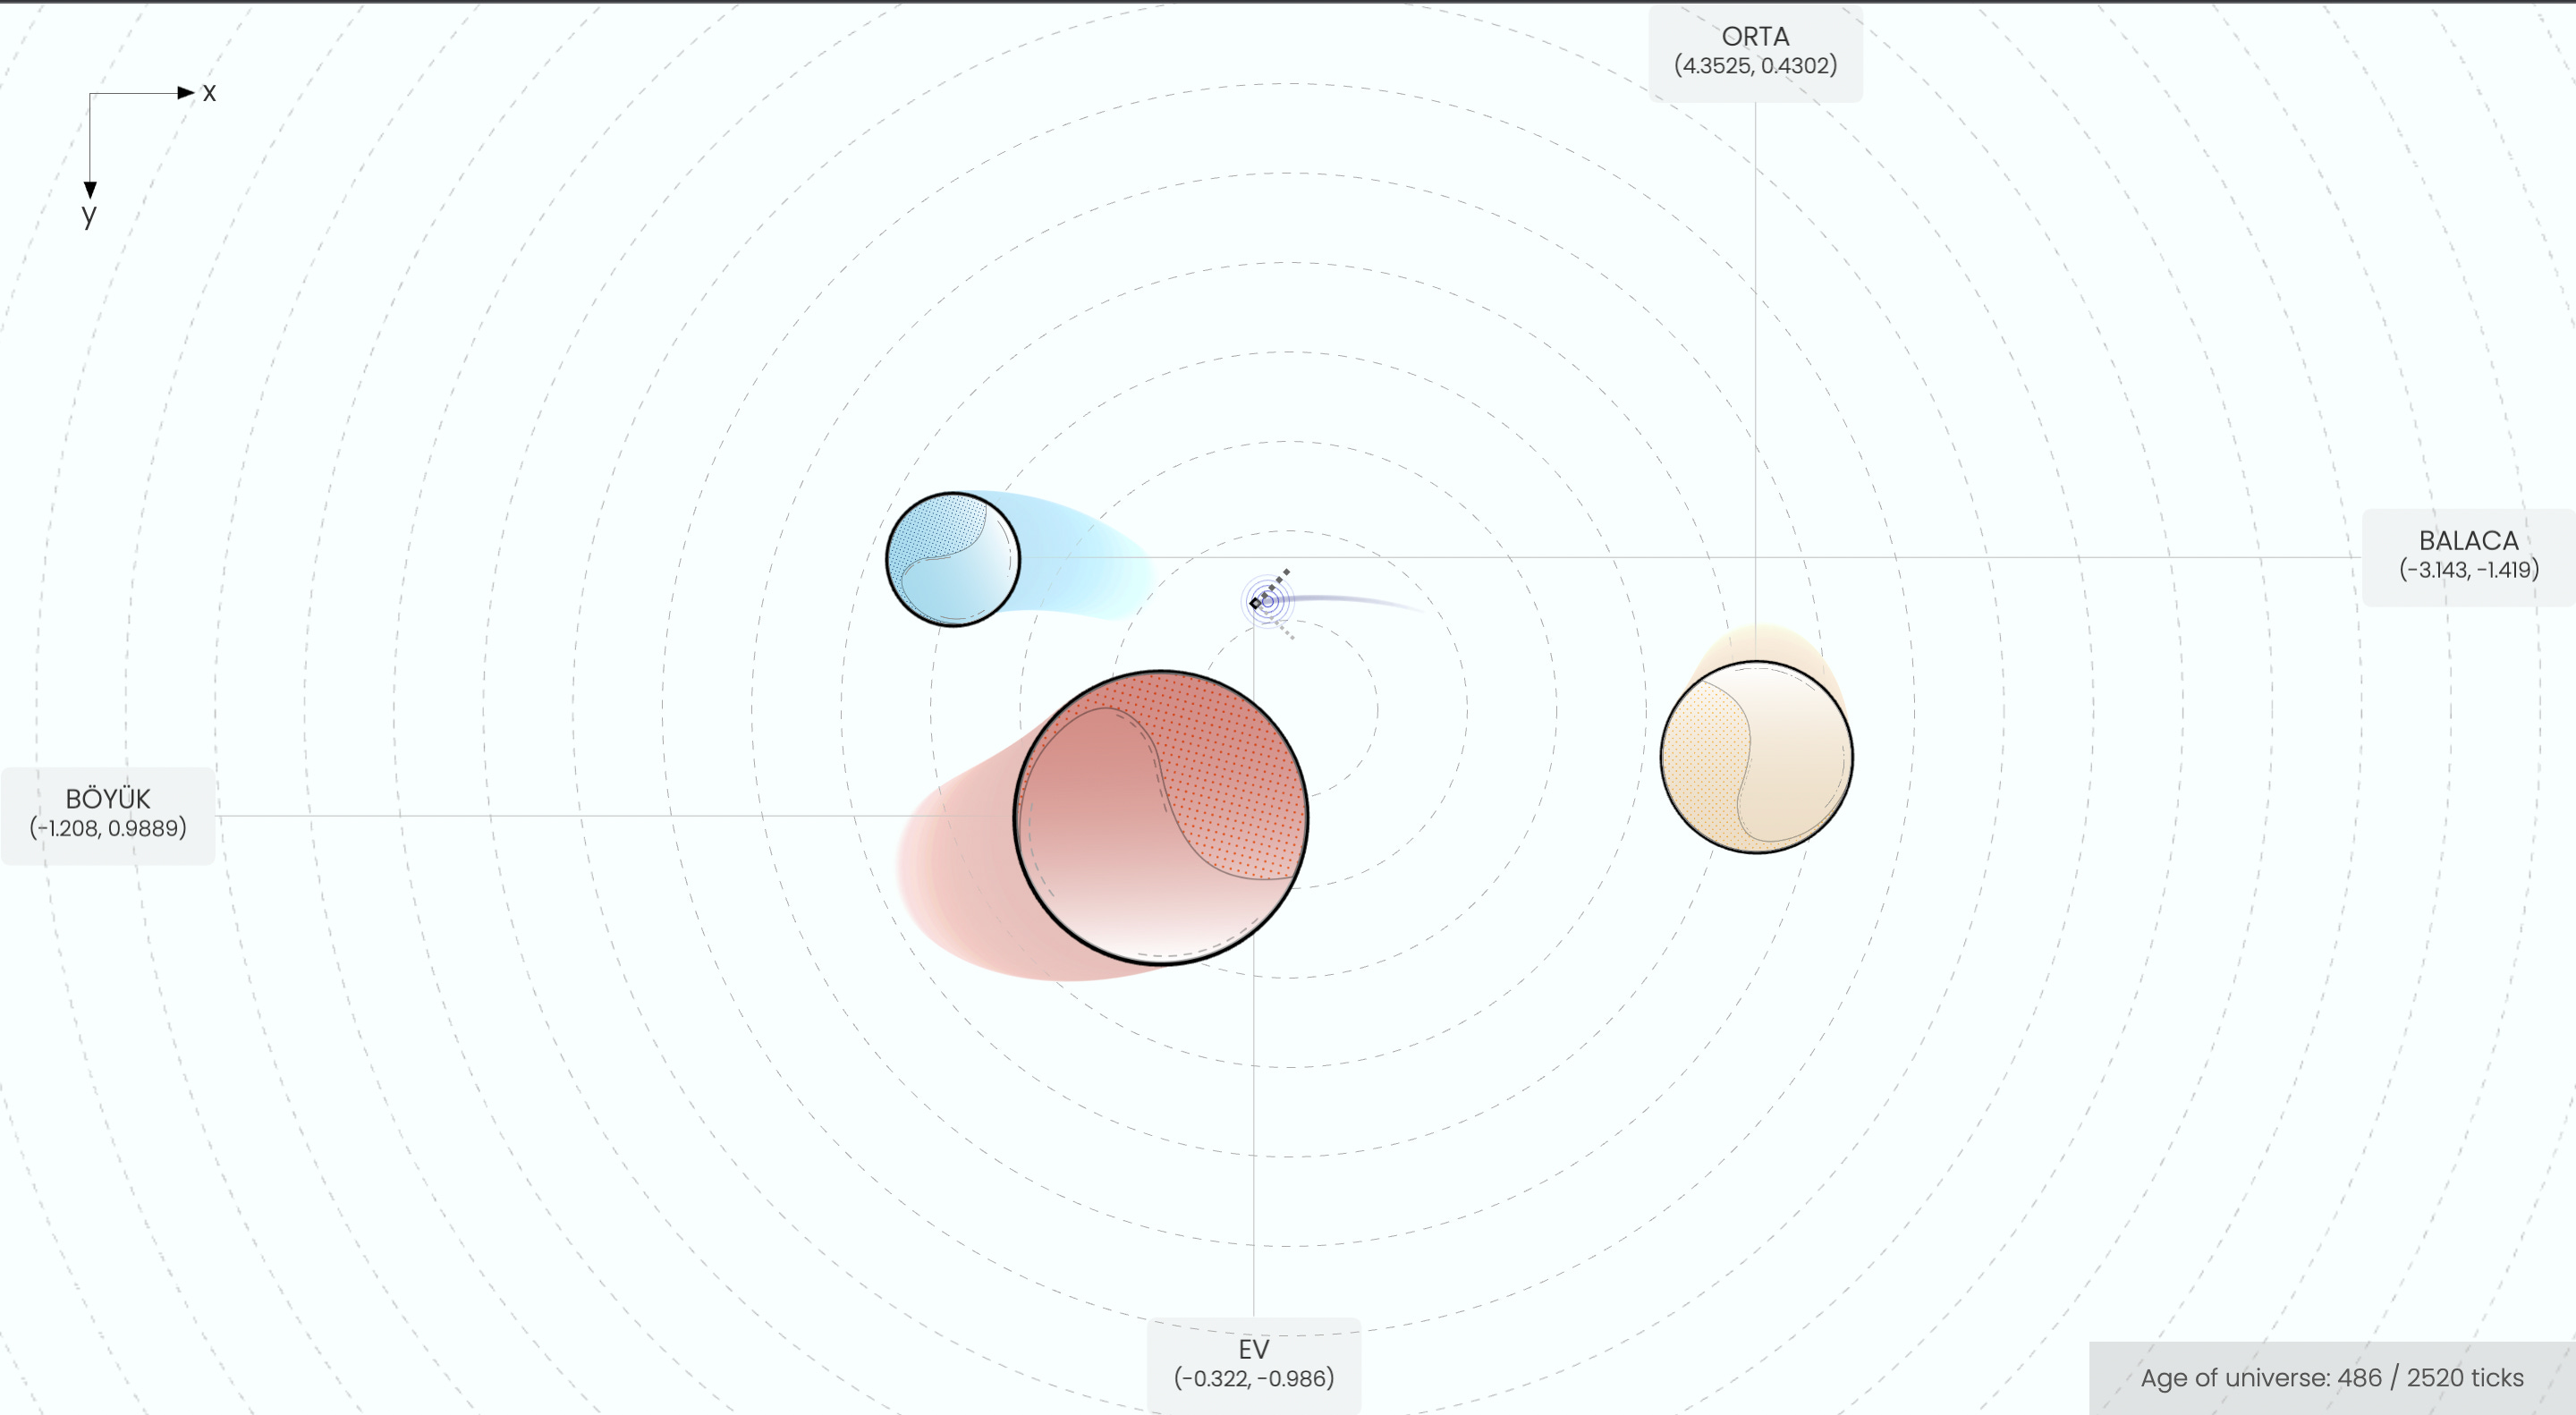Select the BALACA coordinate label
Screen dimensions: 2576x1415
(x=2468, y=556)
